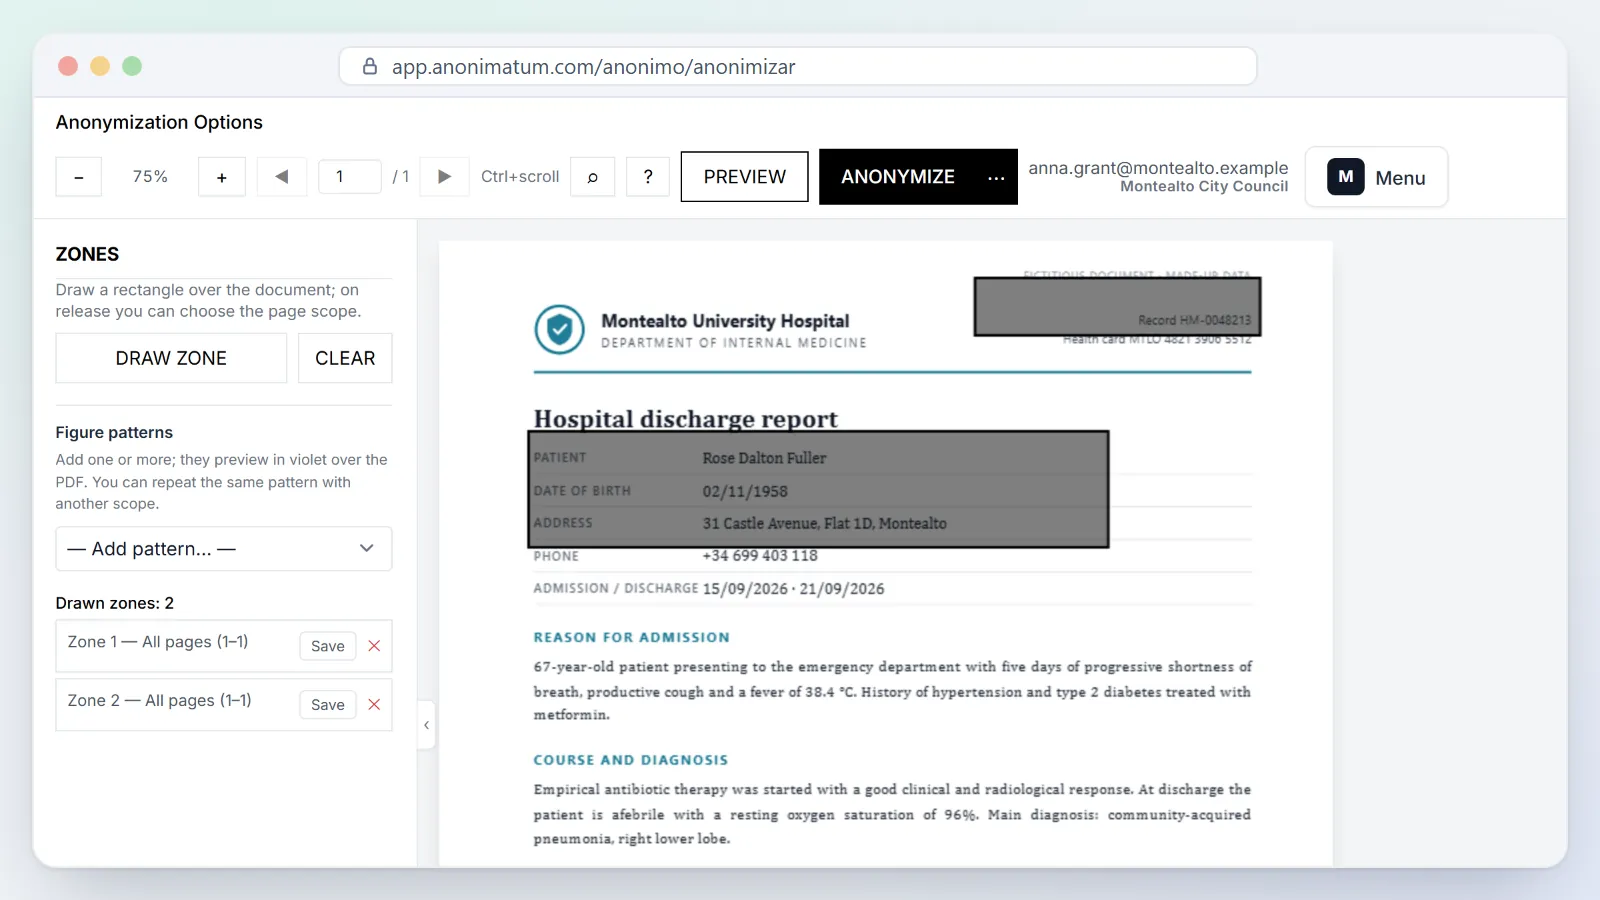Click the redacted zone over the record number

1118,306
